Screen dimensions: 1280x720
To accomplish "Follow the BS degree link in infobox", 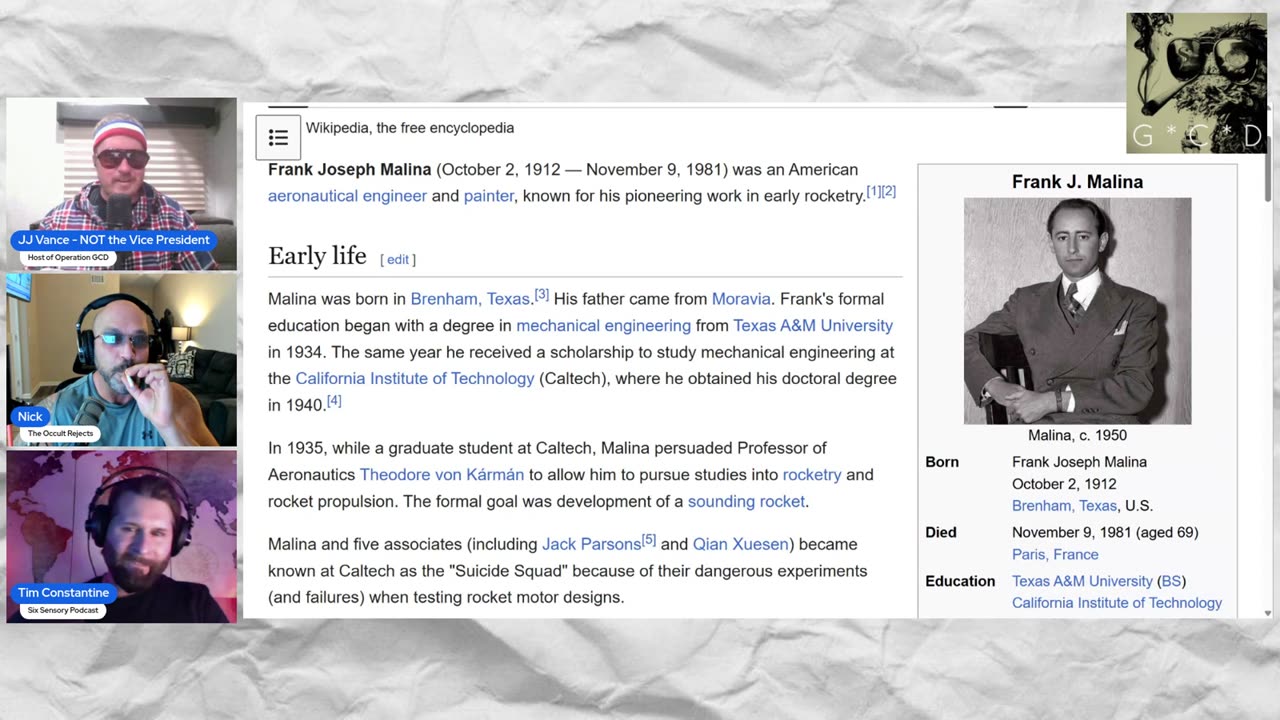I will [x=1171, y=581].
